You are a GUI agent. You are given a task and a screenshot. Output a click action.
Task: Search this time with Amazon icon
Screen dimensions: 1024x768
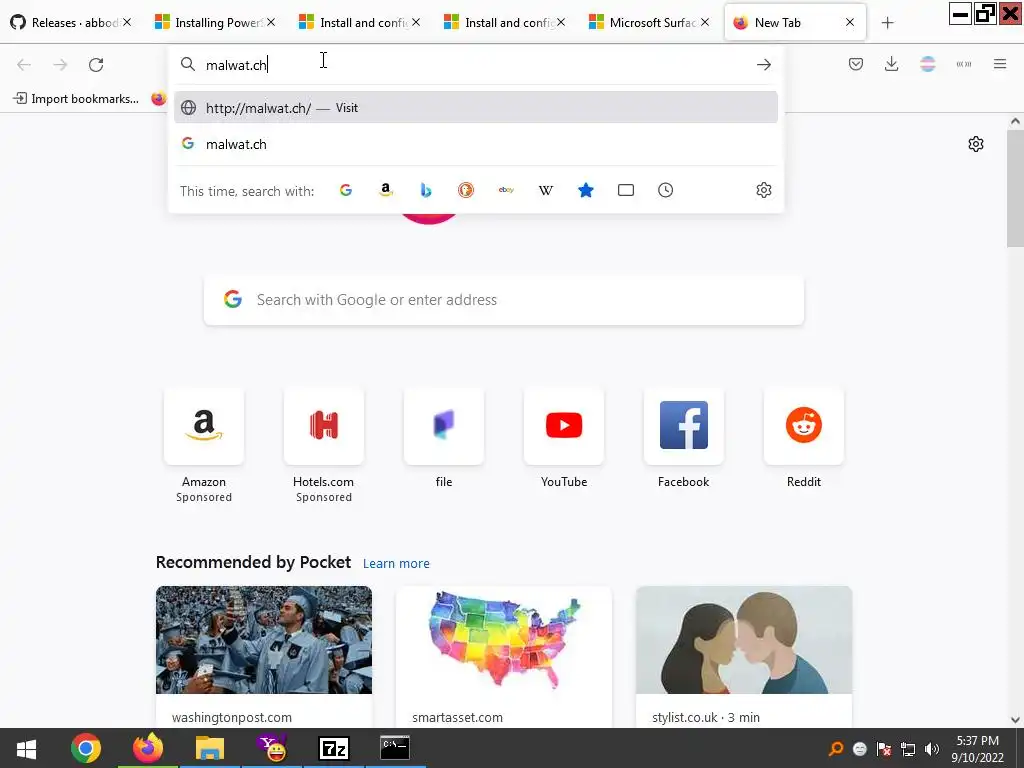(x=386, y=190)
